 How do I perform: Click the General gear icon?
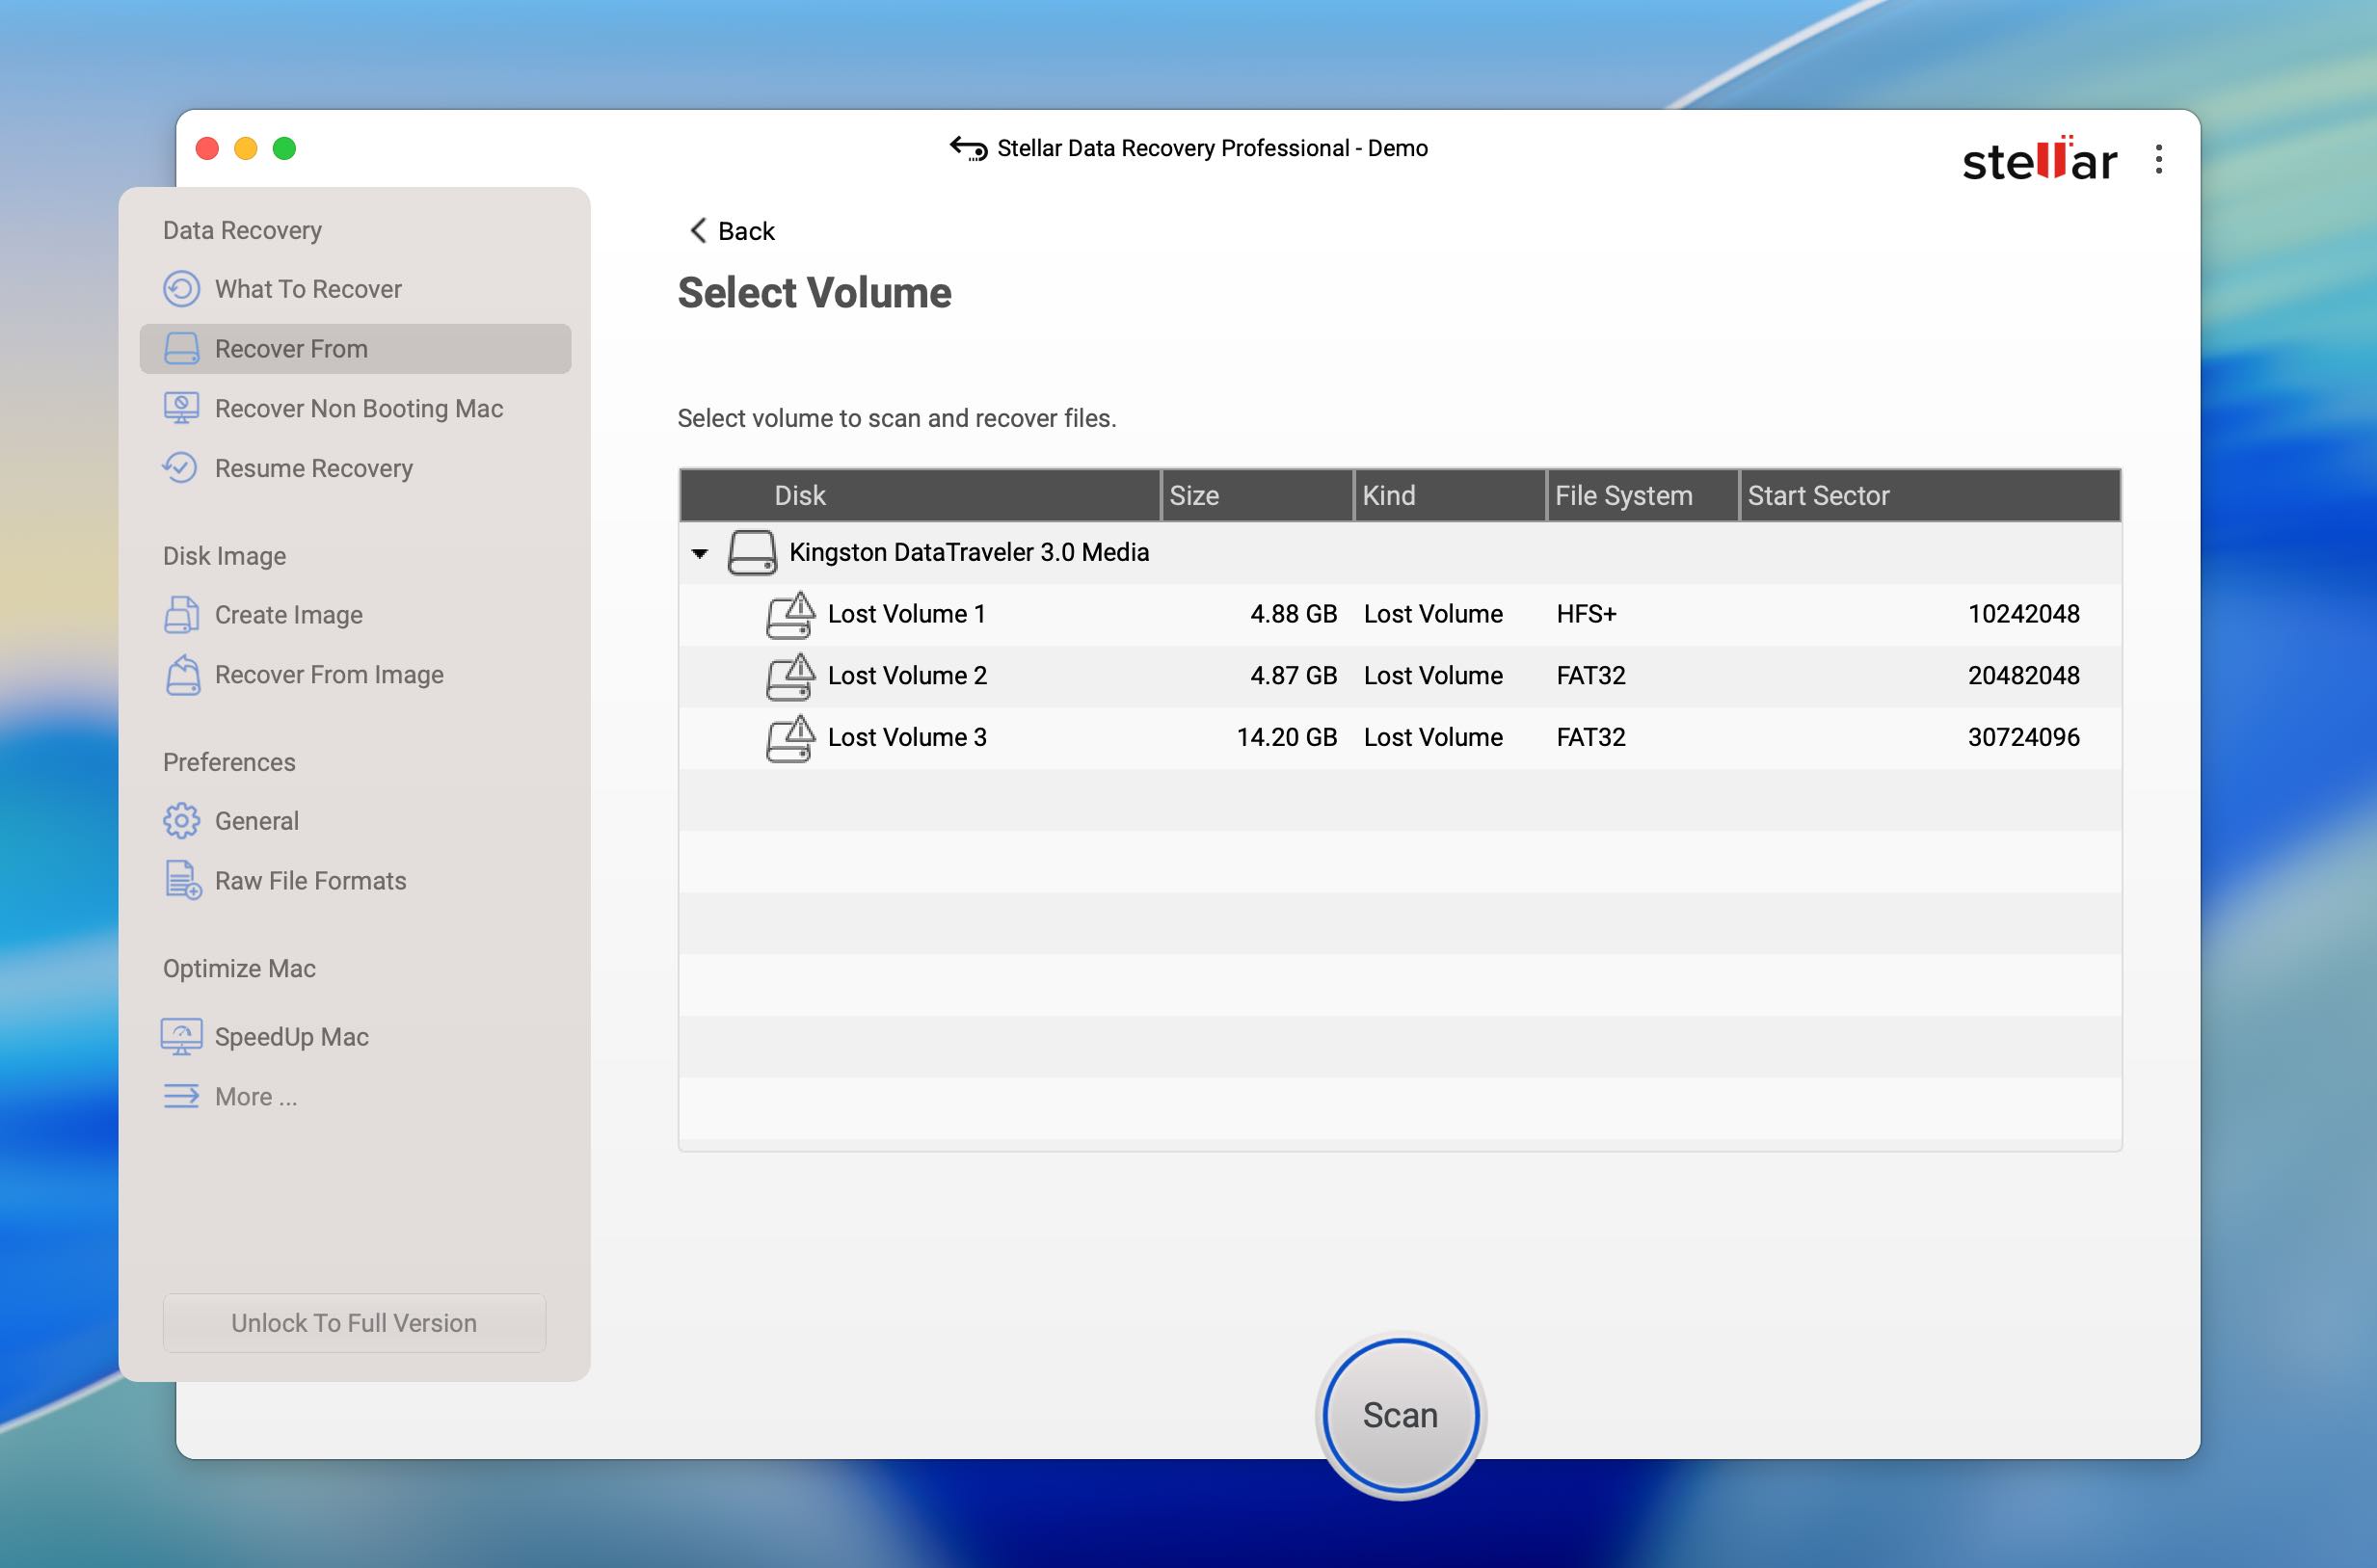pos(181,821)
